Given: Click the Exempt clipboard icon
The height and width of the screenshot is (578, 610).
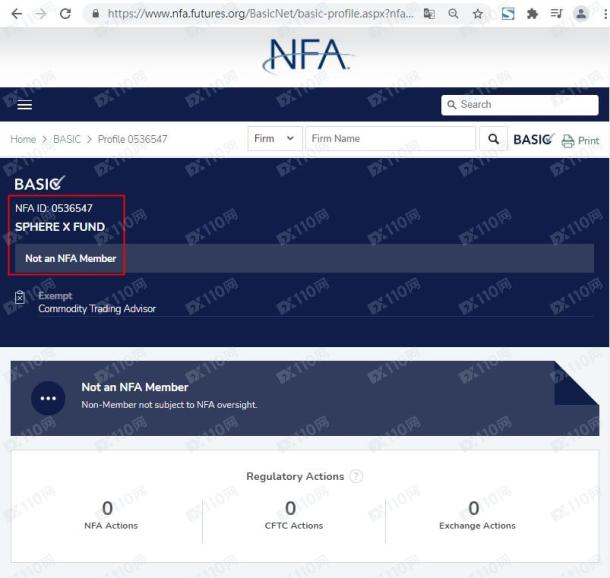Looking at the screenshot, I should click(x=20, y=297).
